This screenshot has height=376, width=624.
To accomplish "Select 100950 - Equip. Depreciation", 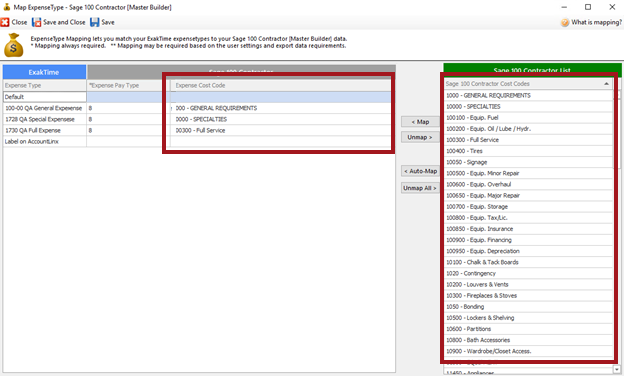I will pyautogui.click(x=528, y=251).
